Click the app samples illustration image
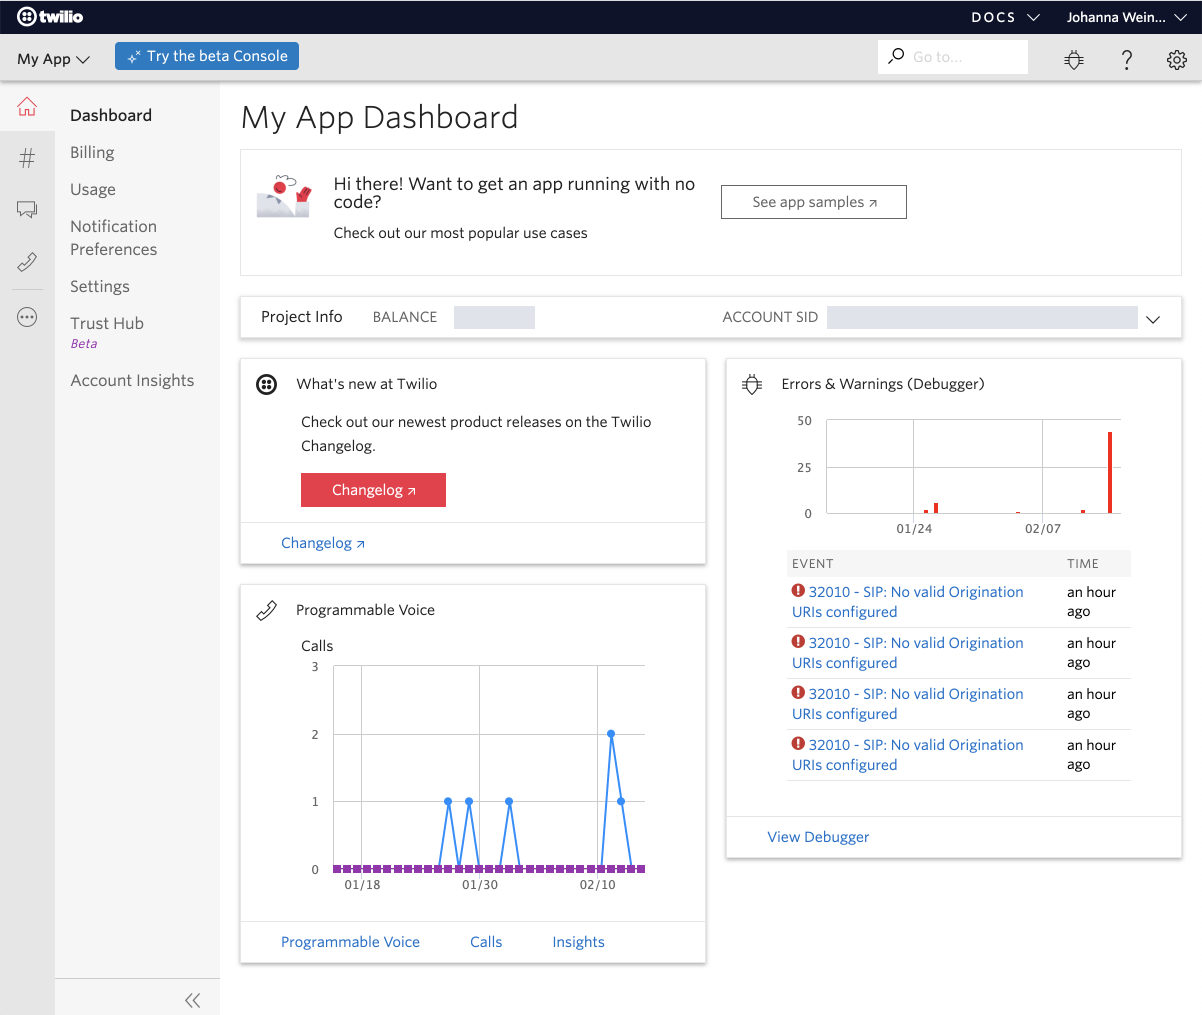Screen dimensions: 1202x1015 tap(284, 195)
